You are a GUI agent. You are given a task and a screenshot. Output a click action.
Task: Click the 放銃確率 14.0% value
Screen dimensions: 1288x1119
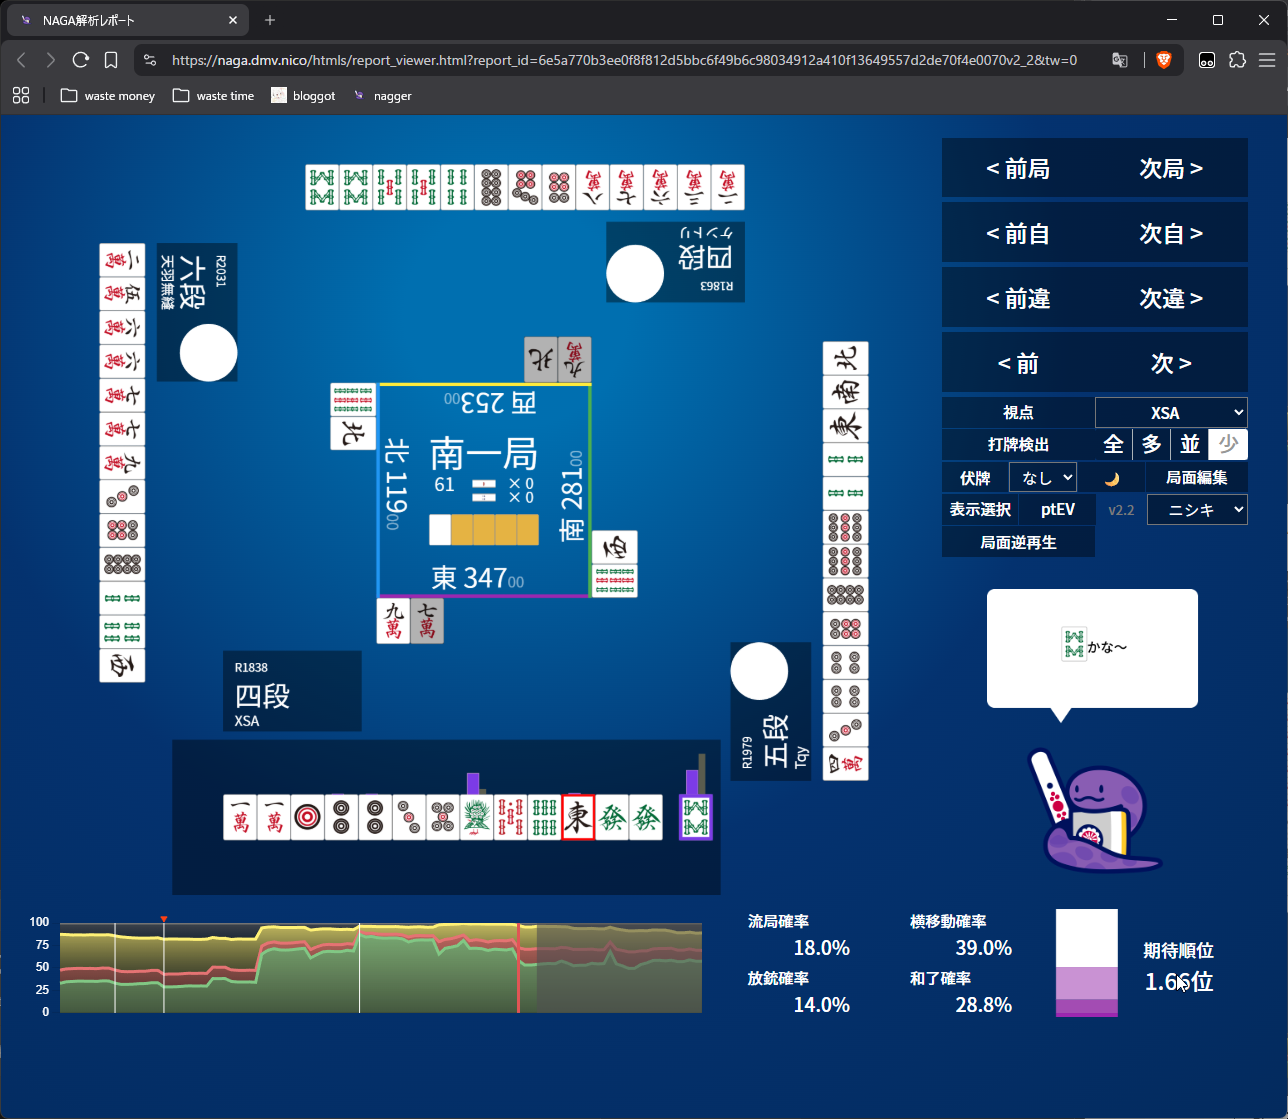[821, 1005]
